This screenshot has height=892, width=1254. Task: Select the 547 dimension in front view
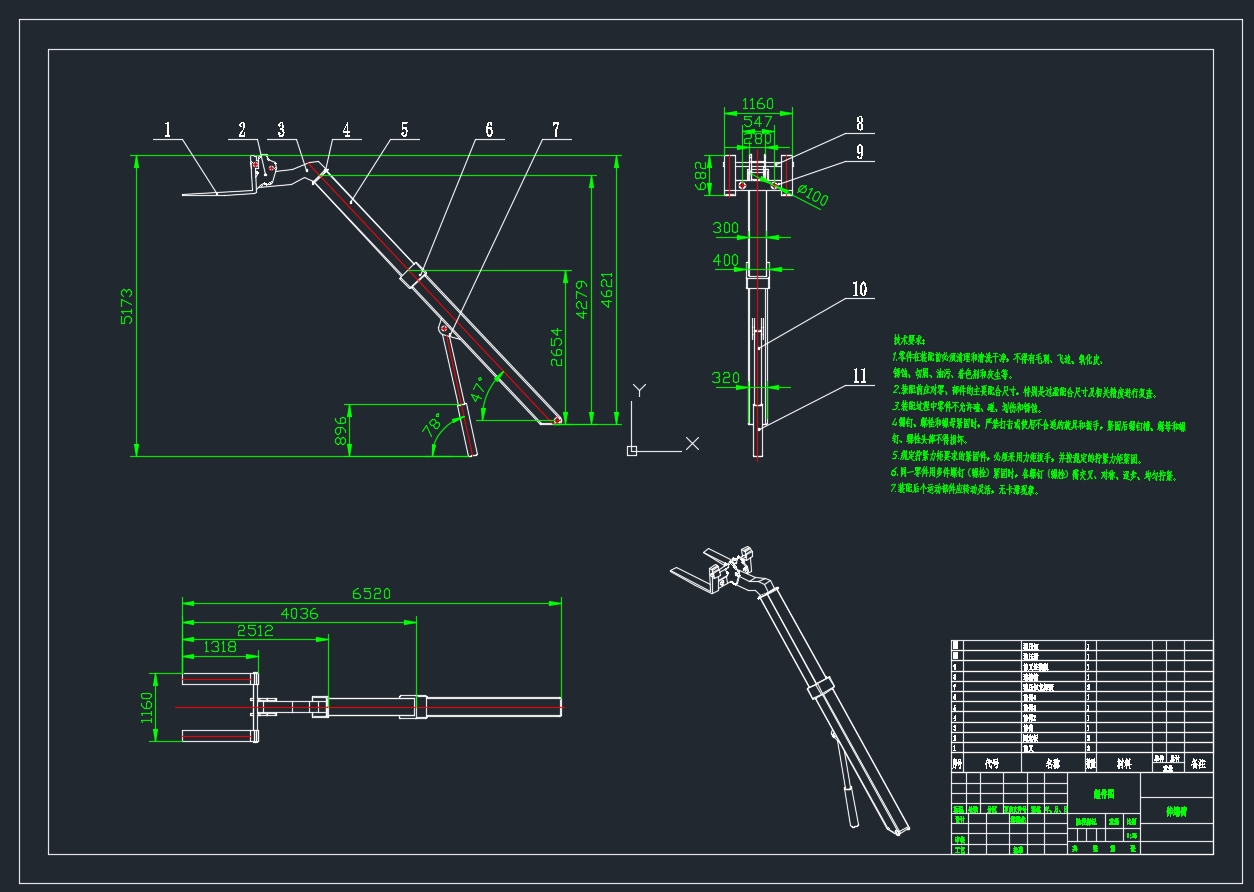pos(757,122)
